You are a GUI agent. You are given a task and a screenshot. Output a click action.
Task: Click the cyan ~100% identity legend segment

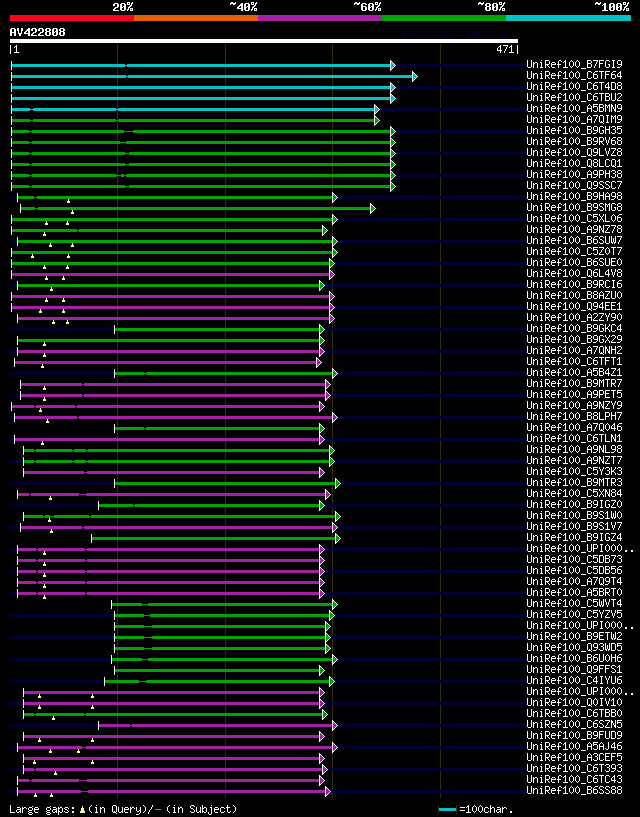pos(569,18)
